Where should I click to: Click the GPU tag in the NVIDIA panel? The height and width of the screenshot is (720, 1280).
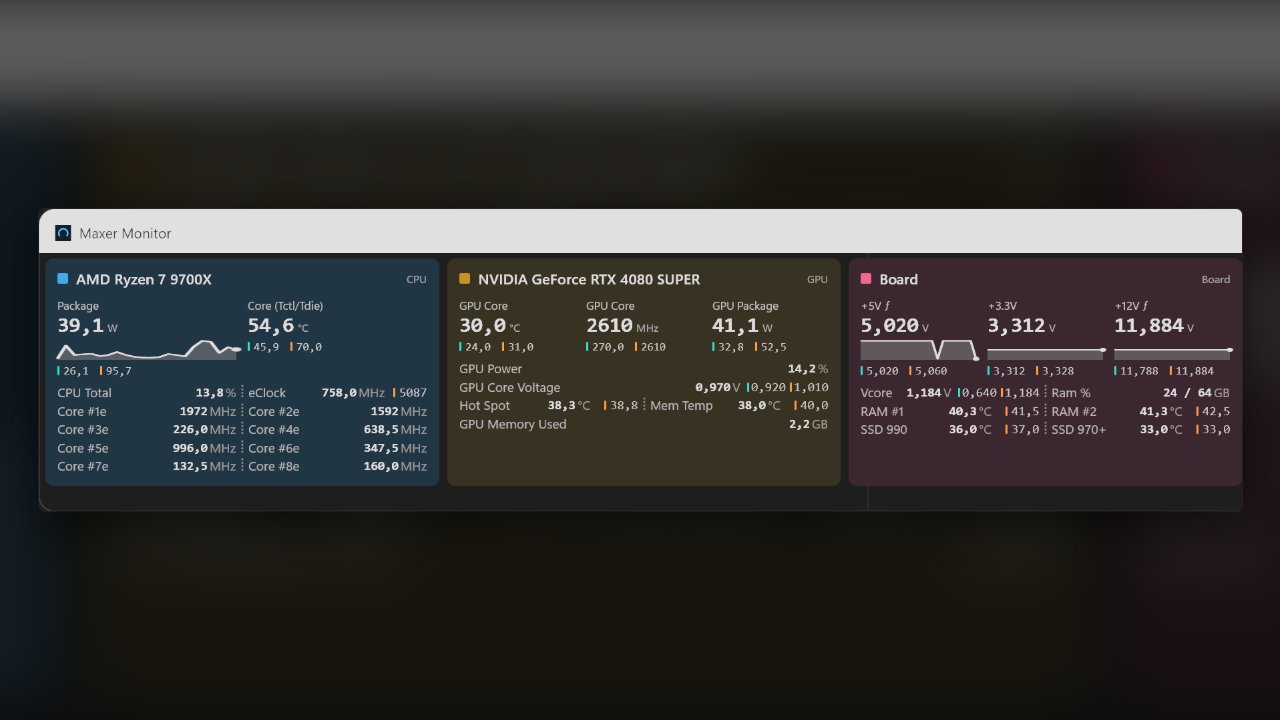tap(817, 280)
